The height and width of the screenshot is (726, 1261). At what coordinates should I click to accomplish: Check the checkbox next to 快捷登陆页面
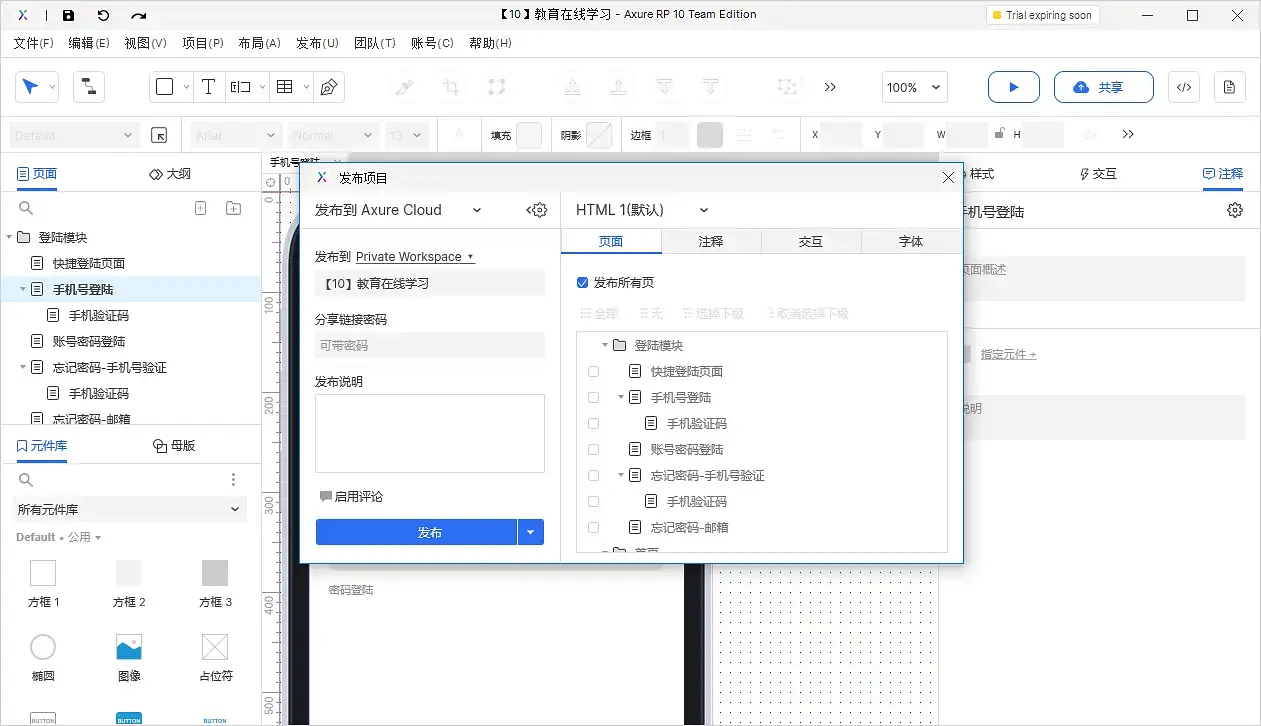(x=594, y=371)
